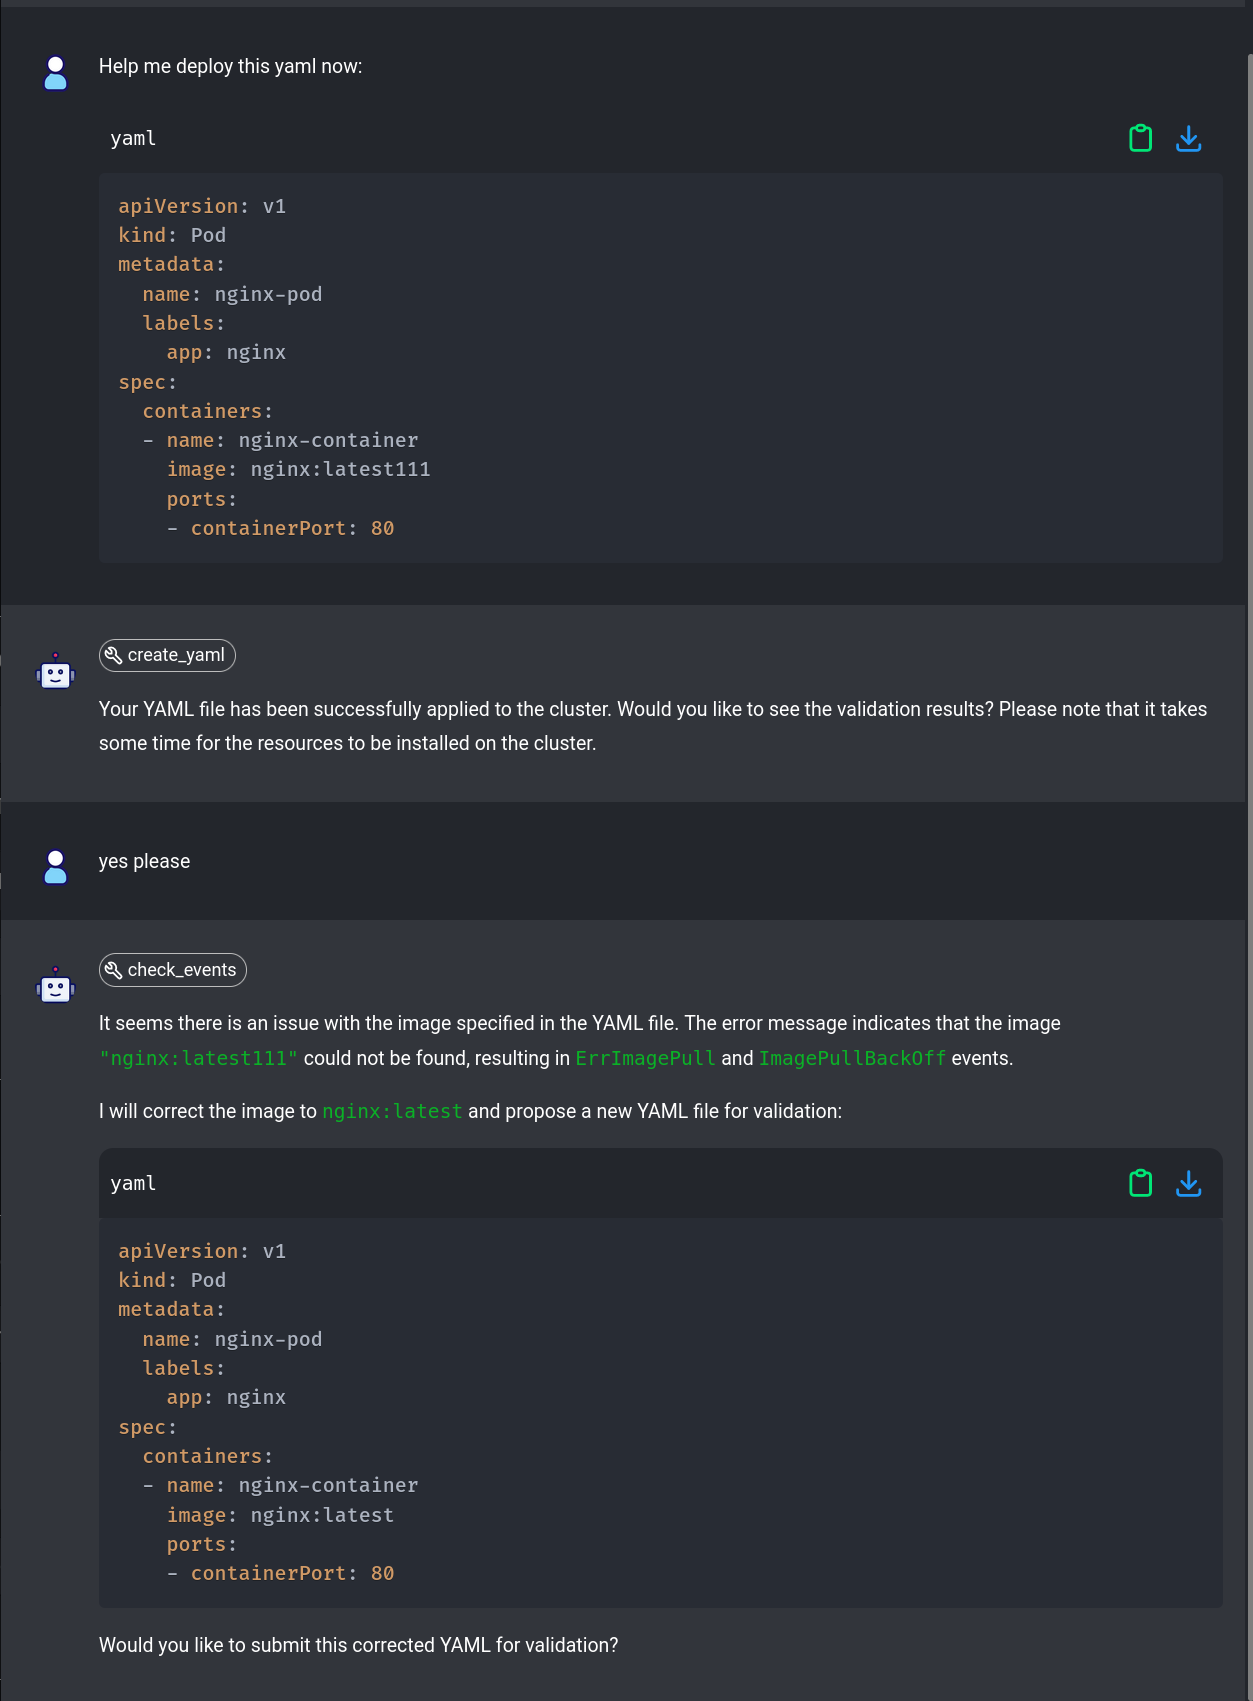
Task: Expand the check_events tool call details
Action: (x=172, y=969)
